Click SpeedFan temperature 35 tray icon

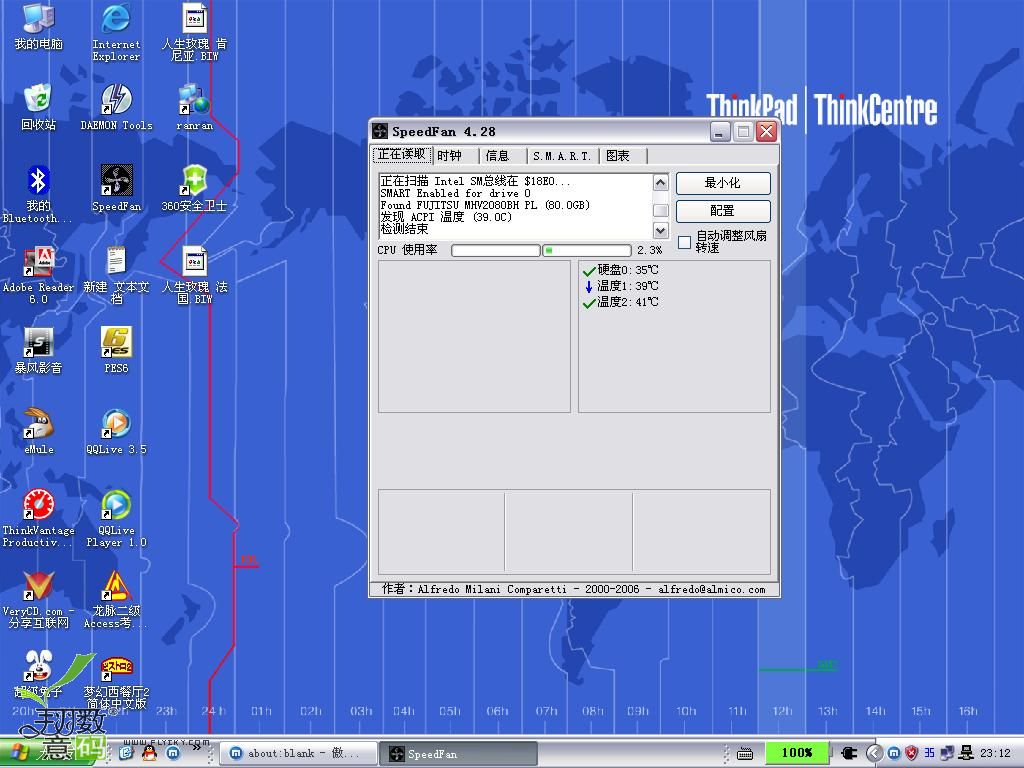tap(929, 753)
